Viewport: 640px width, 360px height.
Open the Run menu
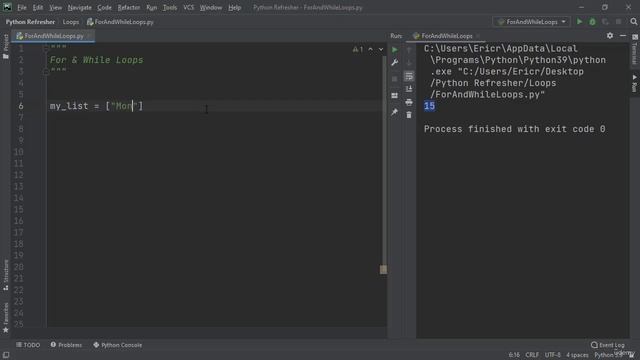pos(151,7)
